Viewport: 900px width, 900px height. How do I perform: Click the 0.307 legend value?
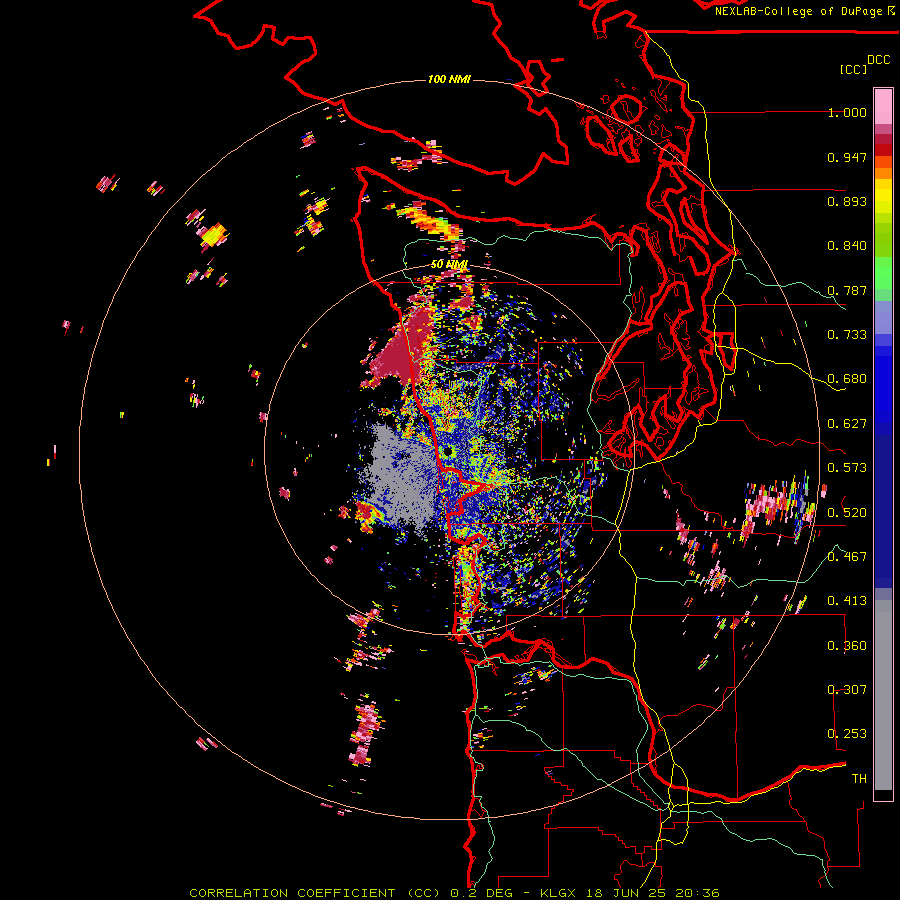[x=847, y=690]
